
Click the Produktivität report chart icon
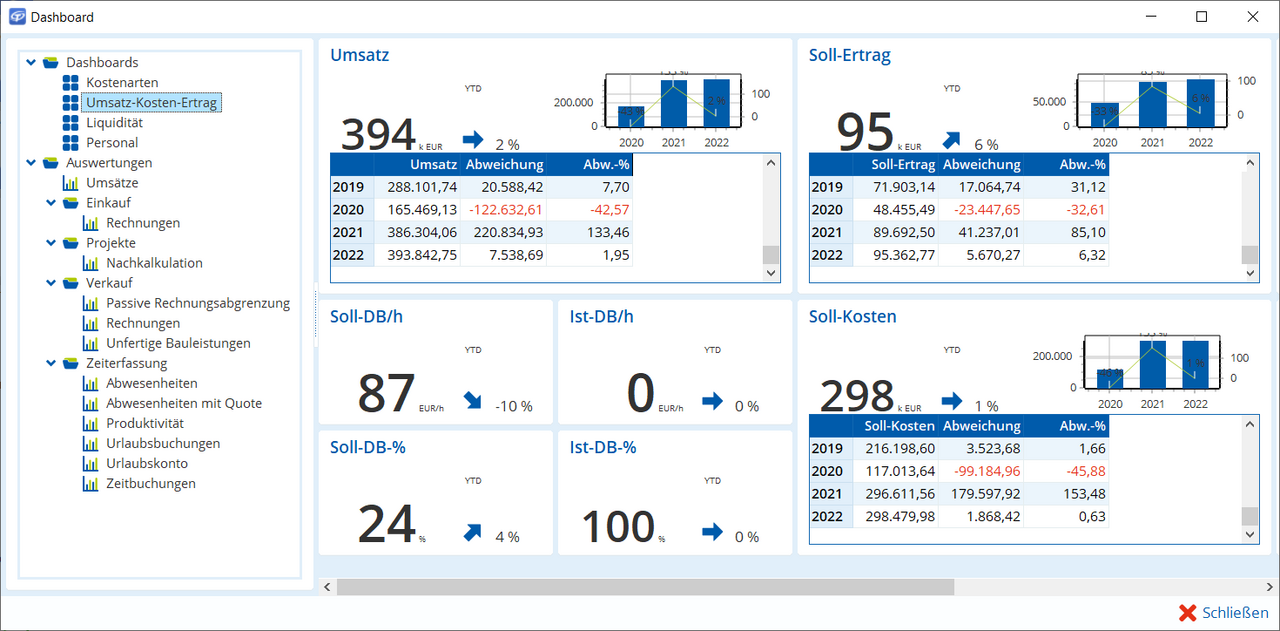pyautogui.click(x=90, y=423)
